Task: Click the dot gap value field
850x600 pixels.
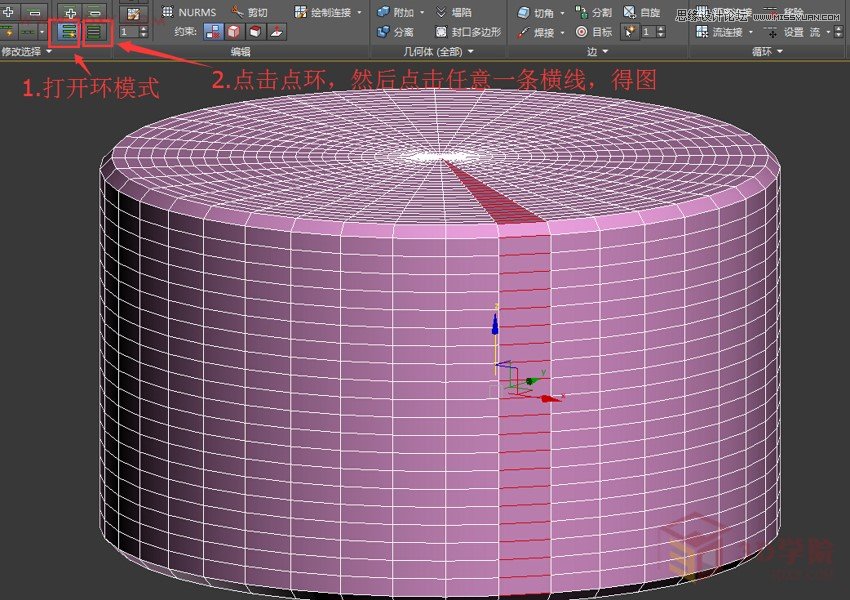Action: [x=129, y=32]
